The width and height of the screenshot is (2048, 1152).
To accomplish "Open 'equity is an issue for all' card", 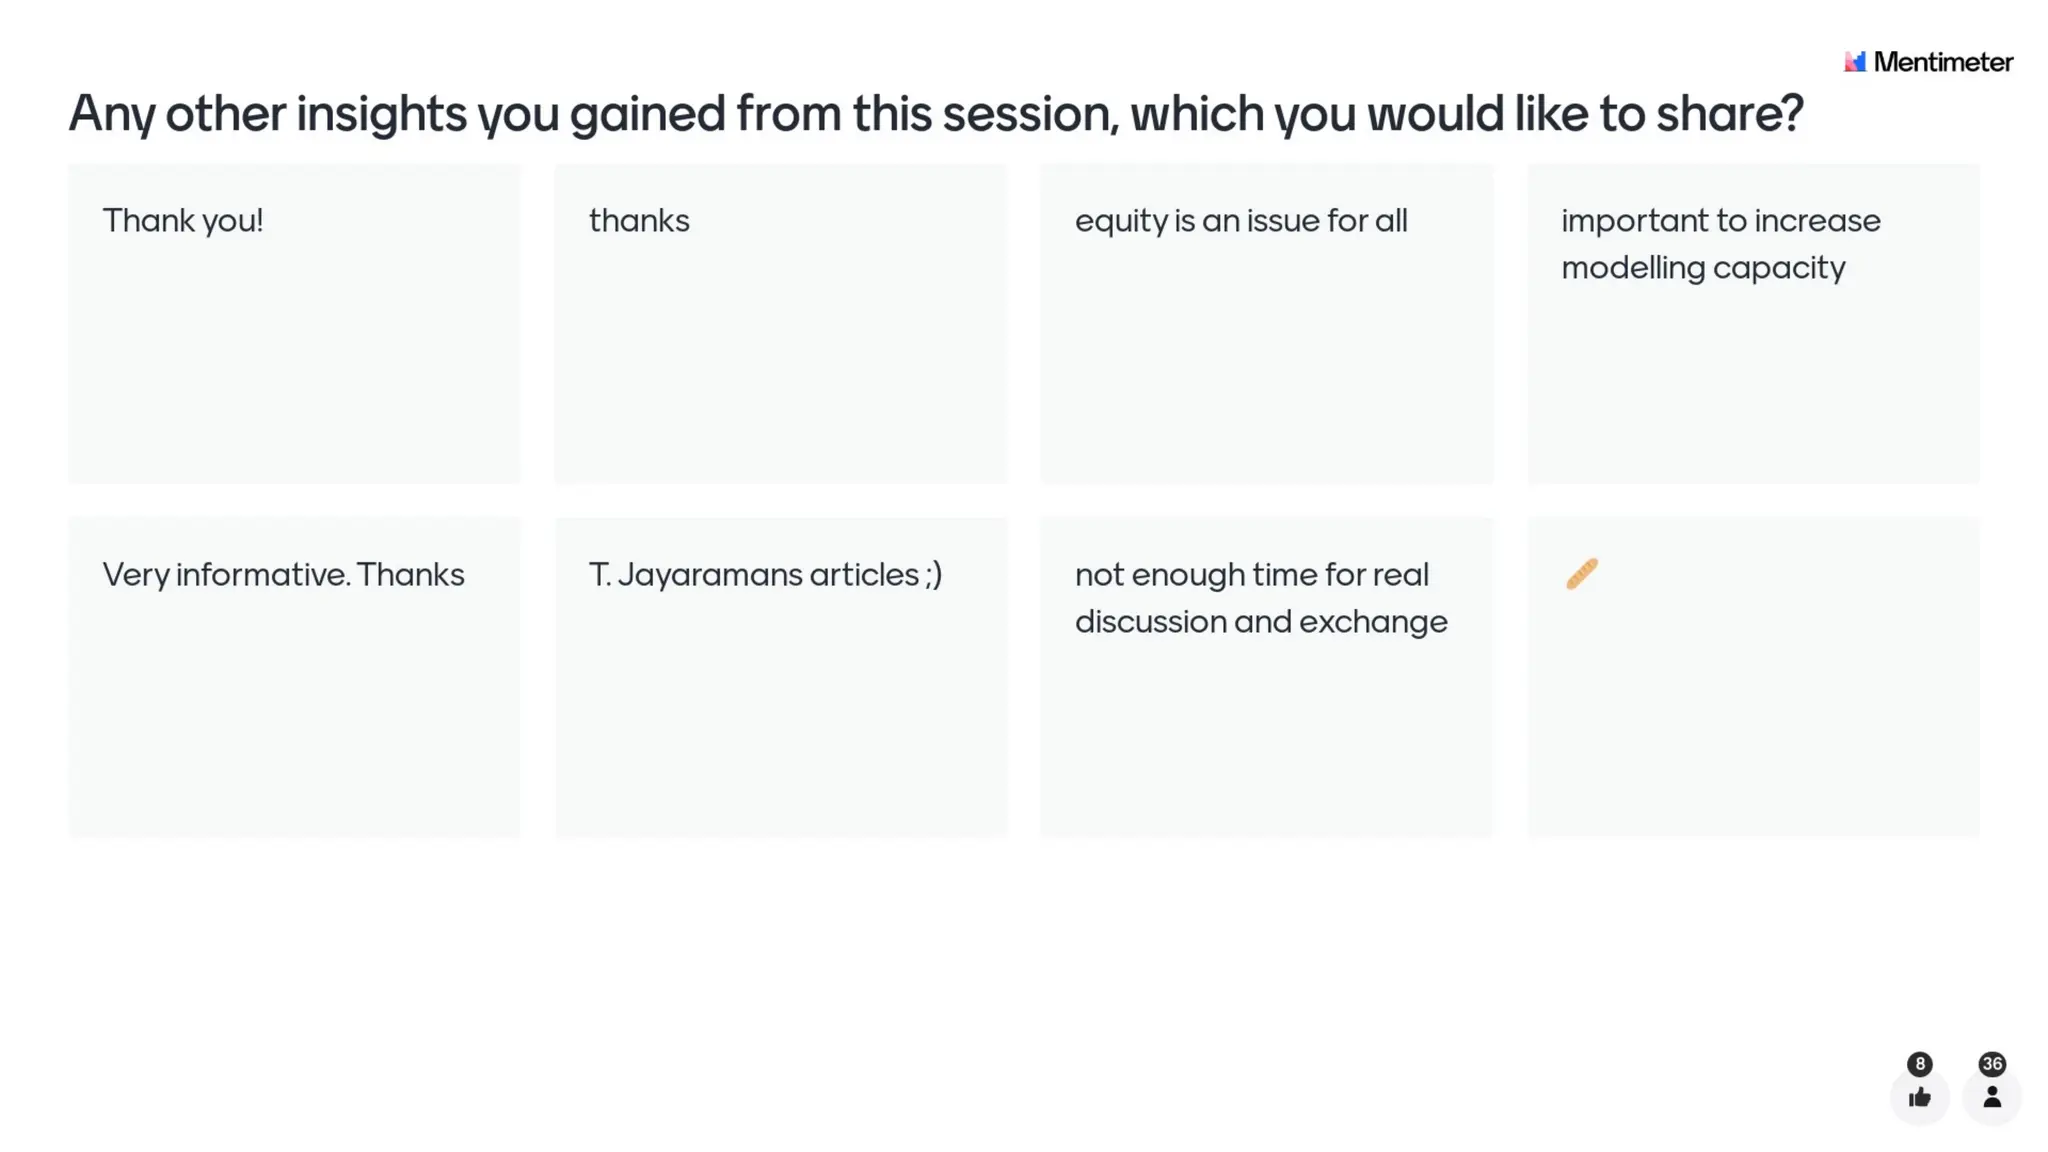I will [1267, 324].
